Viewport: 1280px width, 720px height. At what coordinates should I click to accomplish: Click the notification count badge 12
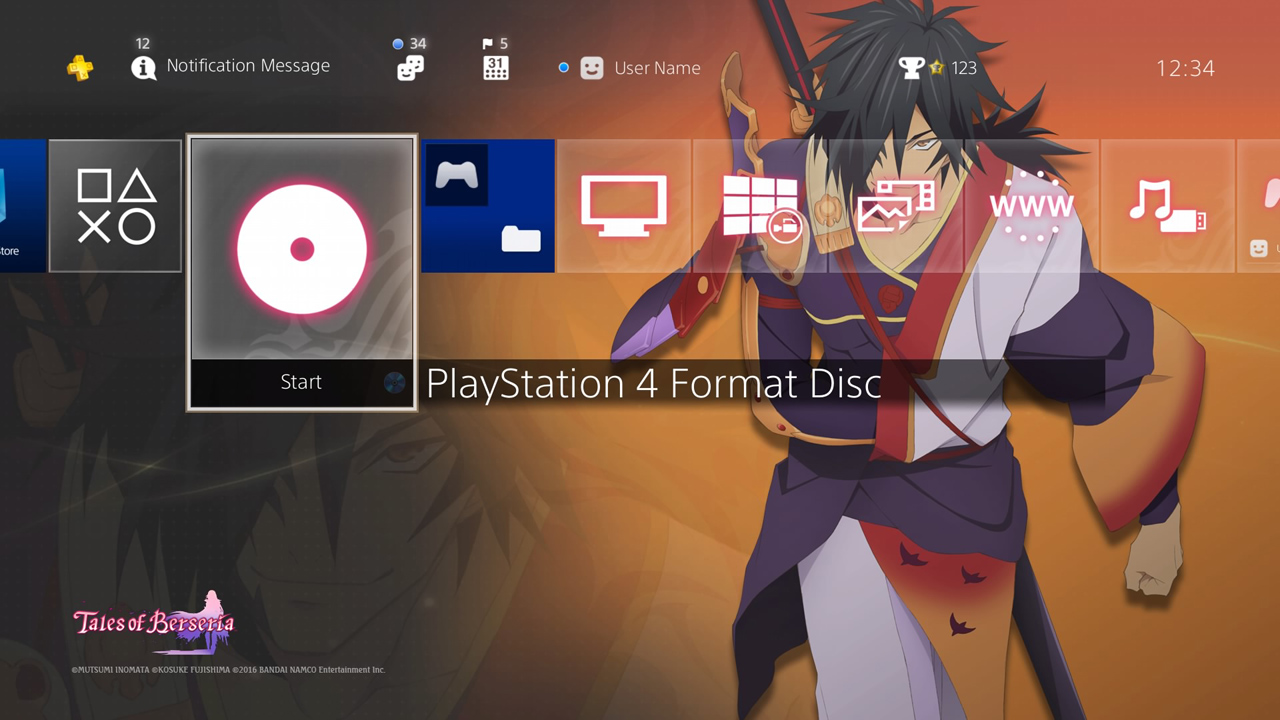[x=143, y=44]
